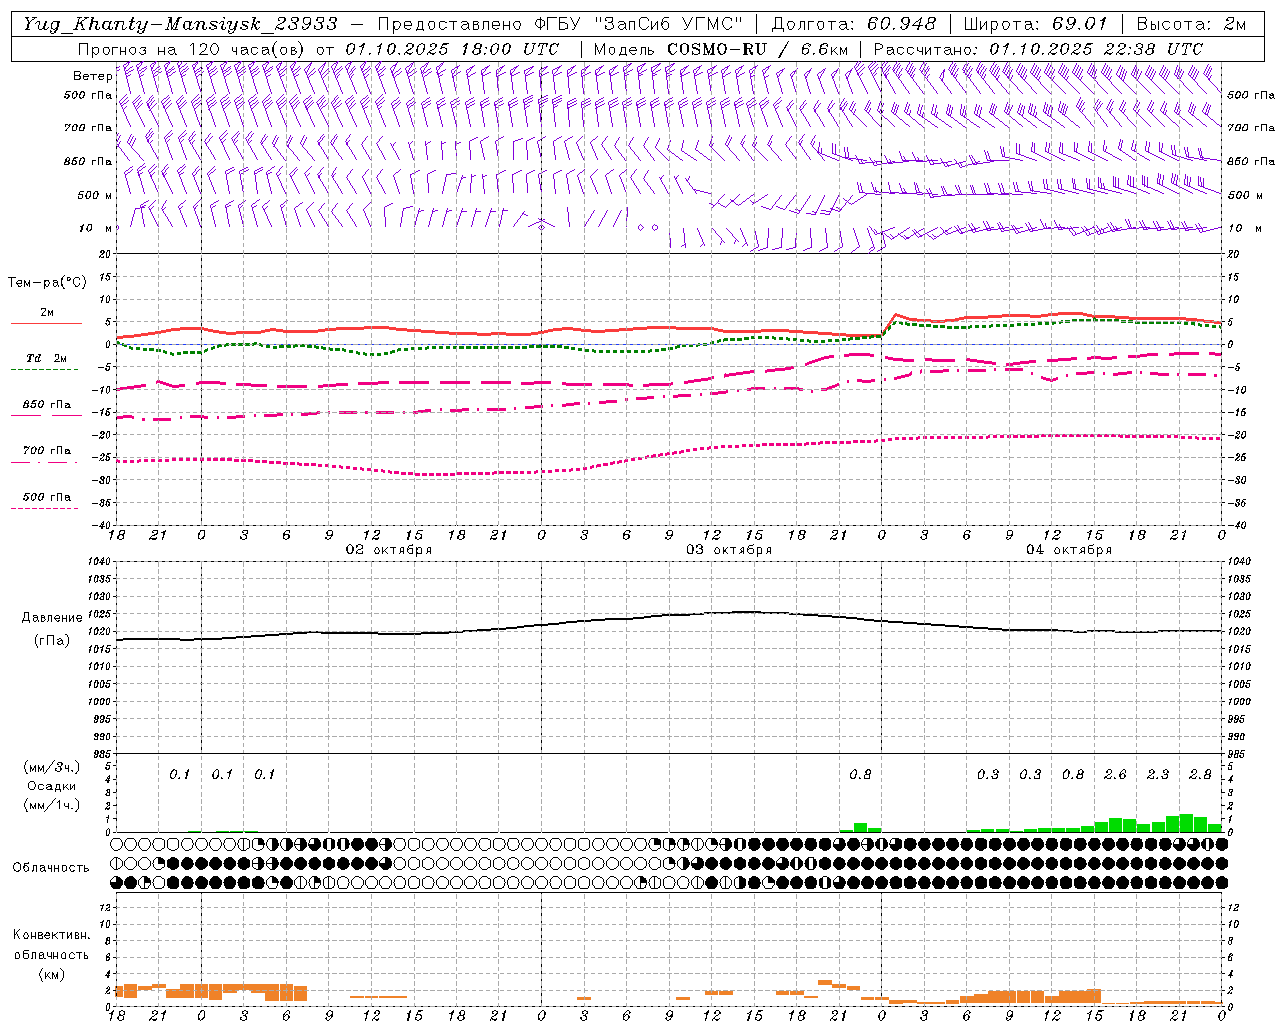The height and width of the screenshot is (1024, 1280).
Task: Click the 2.3 precipitation value
Action: pyautogui.click(x=1157, y=775)
